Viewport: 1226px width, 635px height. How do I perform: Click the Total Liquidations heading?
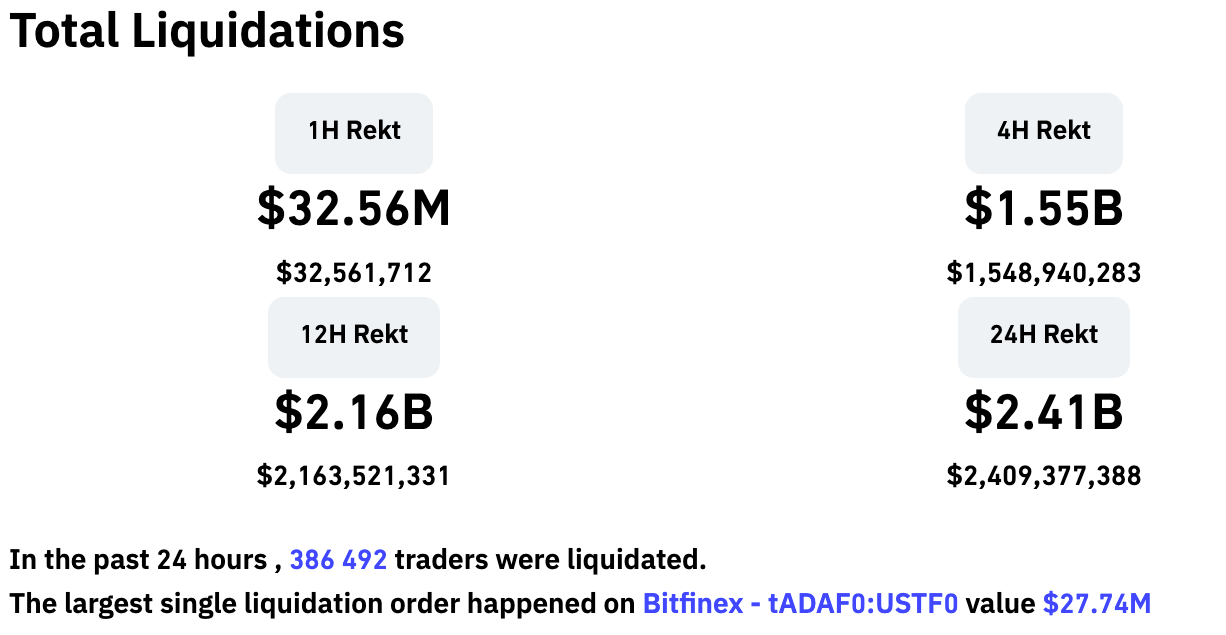[207, 31]
